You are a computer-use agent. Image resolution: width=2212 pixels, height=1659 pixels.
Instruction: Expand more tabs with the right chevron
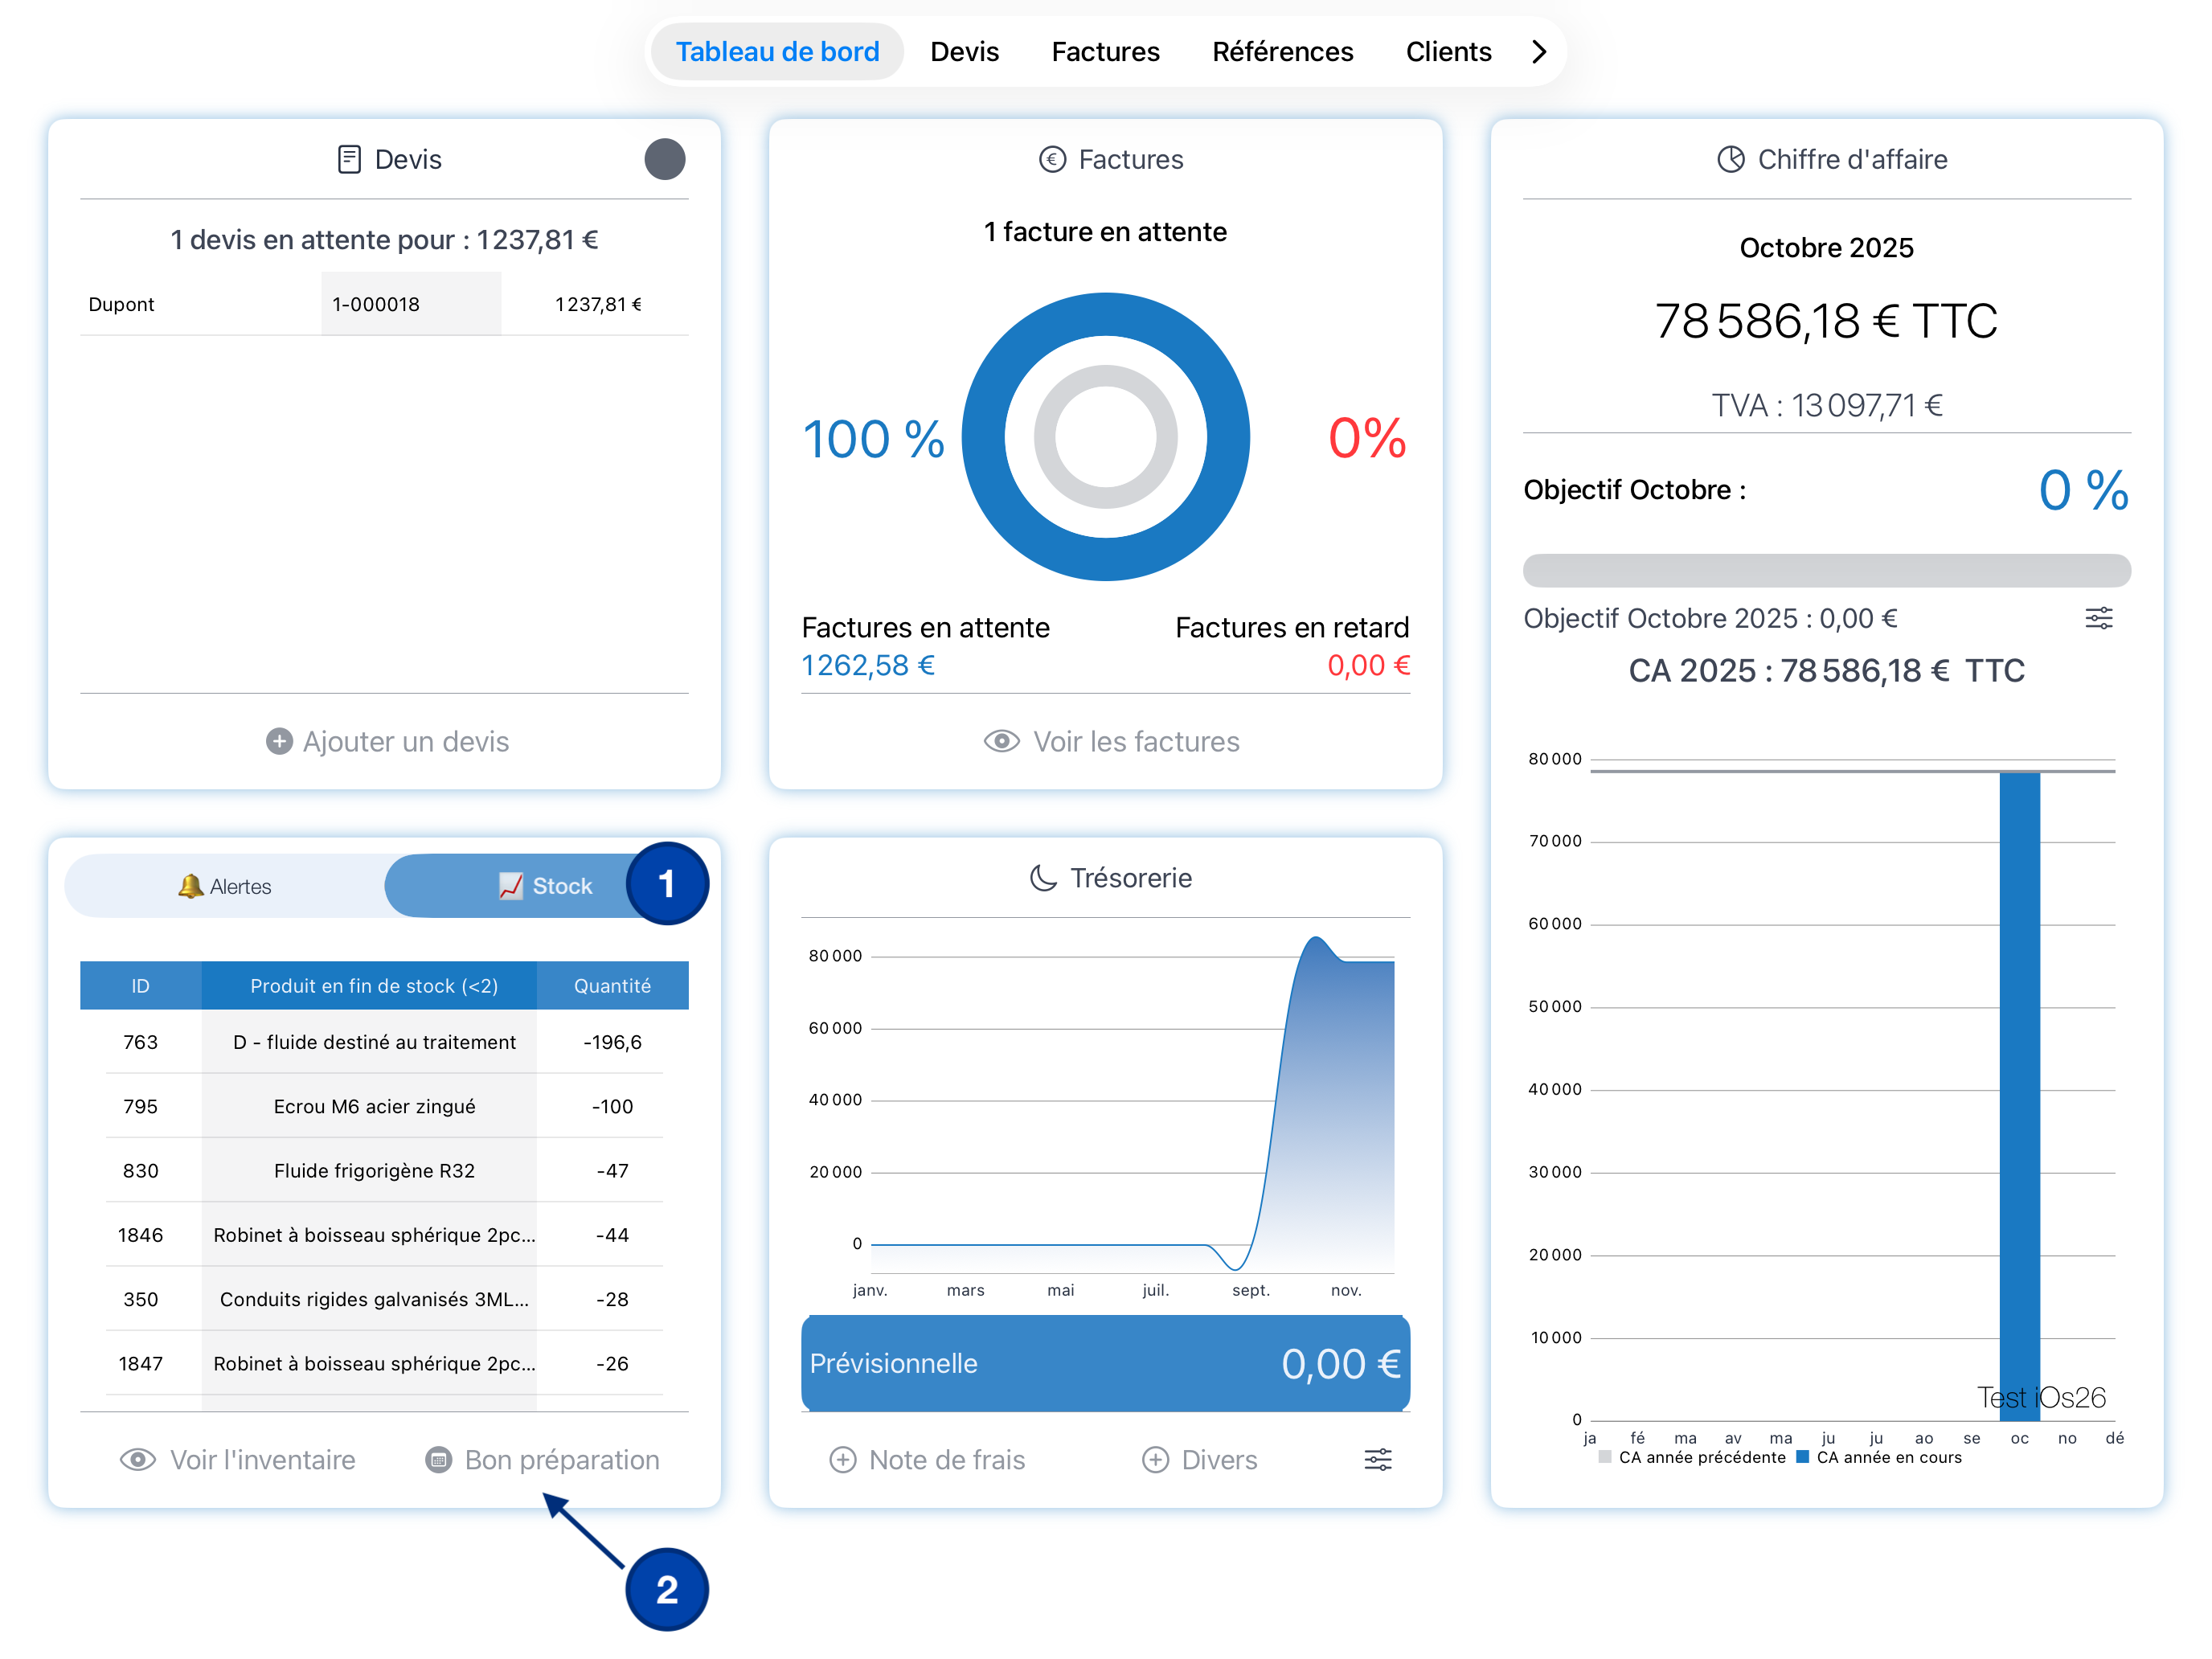point(1539,51)
